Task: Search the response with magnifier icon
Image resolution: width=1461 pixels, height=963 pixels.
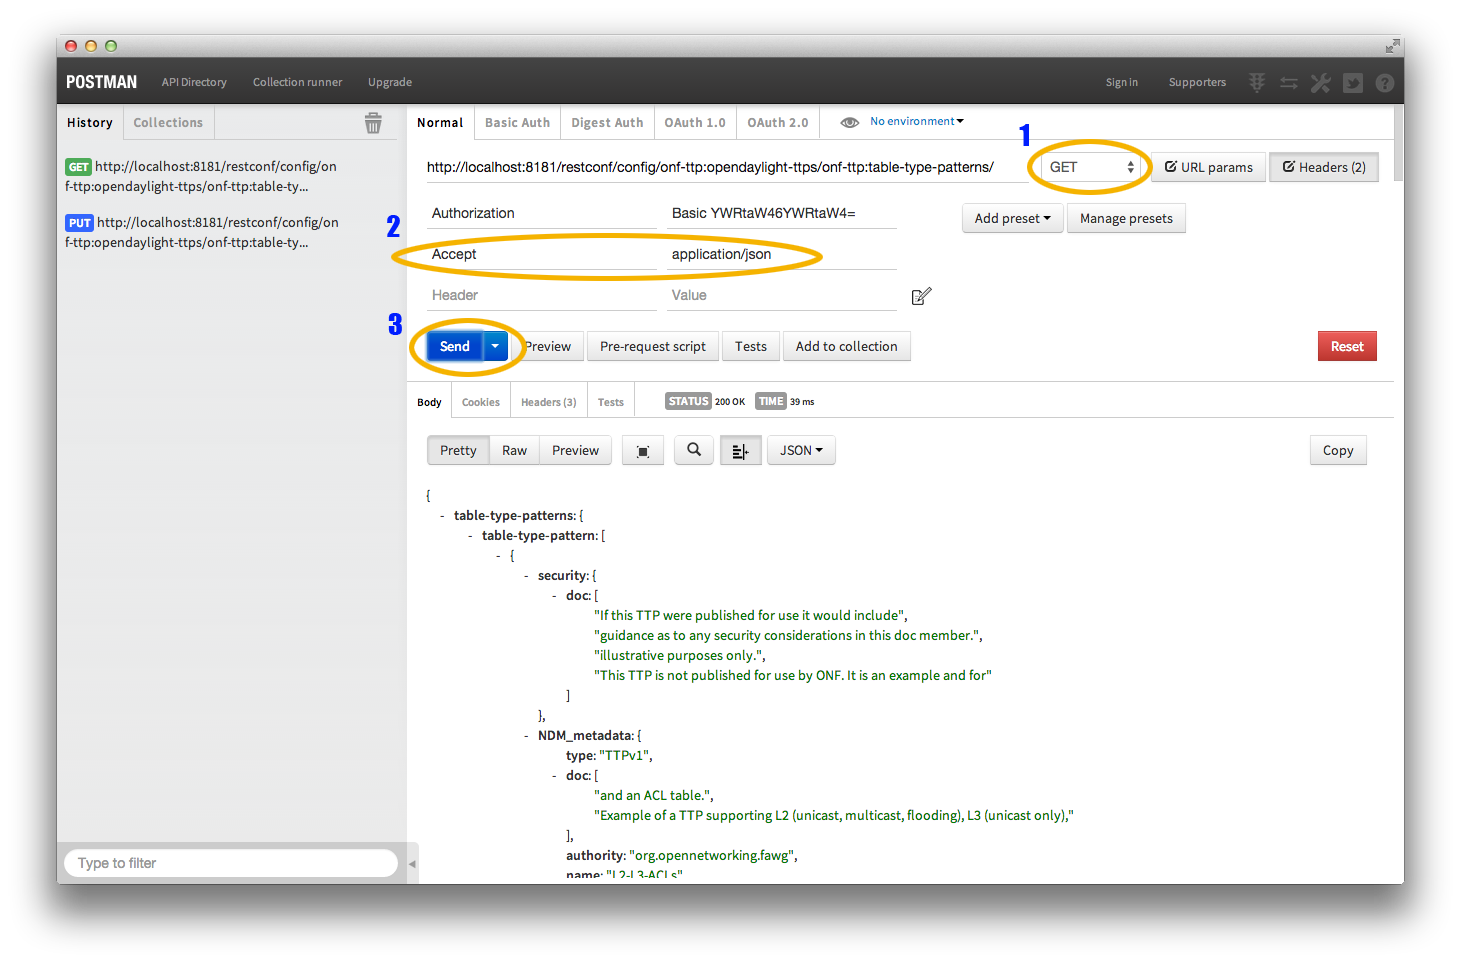Action: click(694, 450)
